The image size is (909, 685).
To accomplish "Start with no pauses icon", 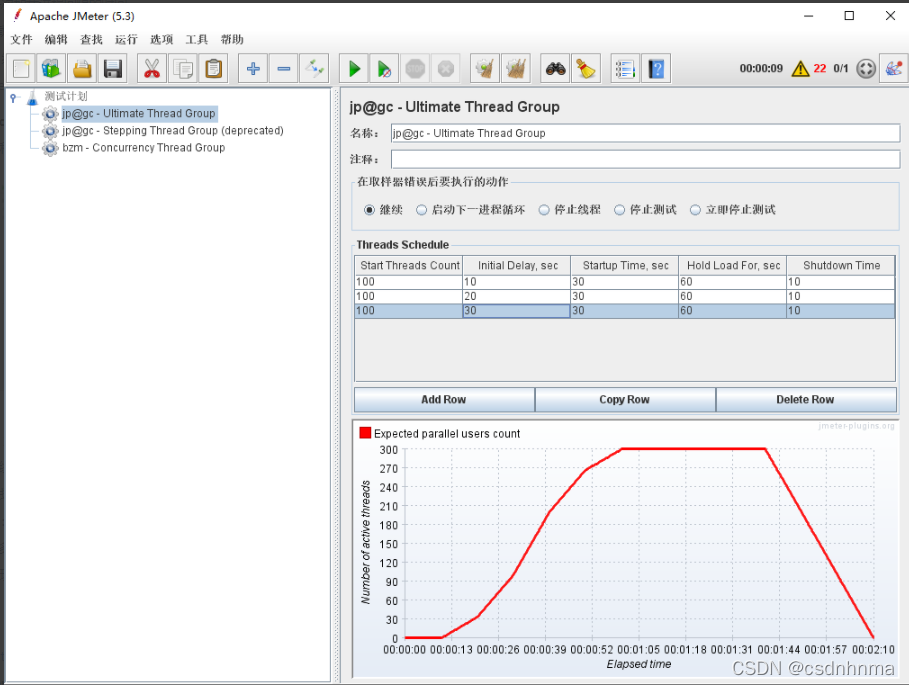I will [x=384, y=69].
